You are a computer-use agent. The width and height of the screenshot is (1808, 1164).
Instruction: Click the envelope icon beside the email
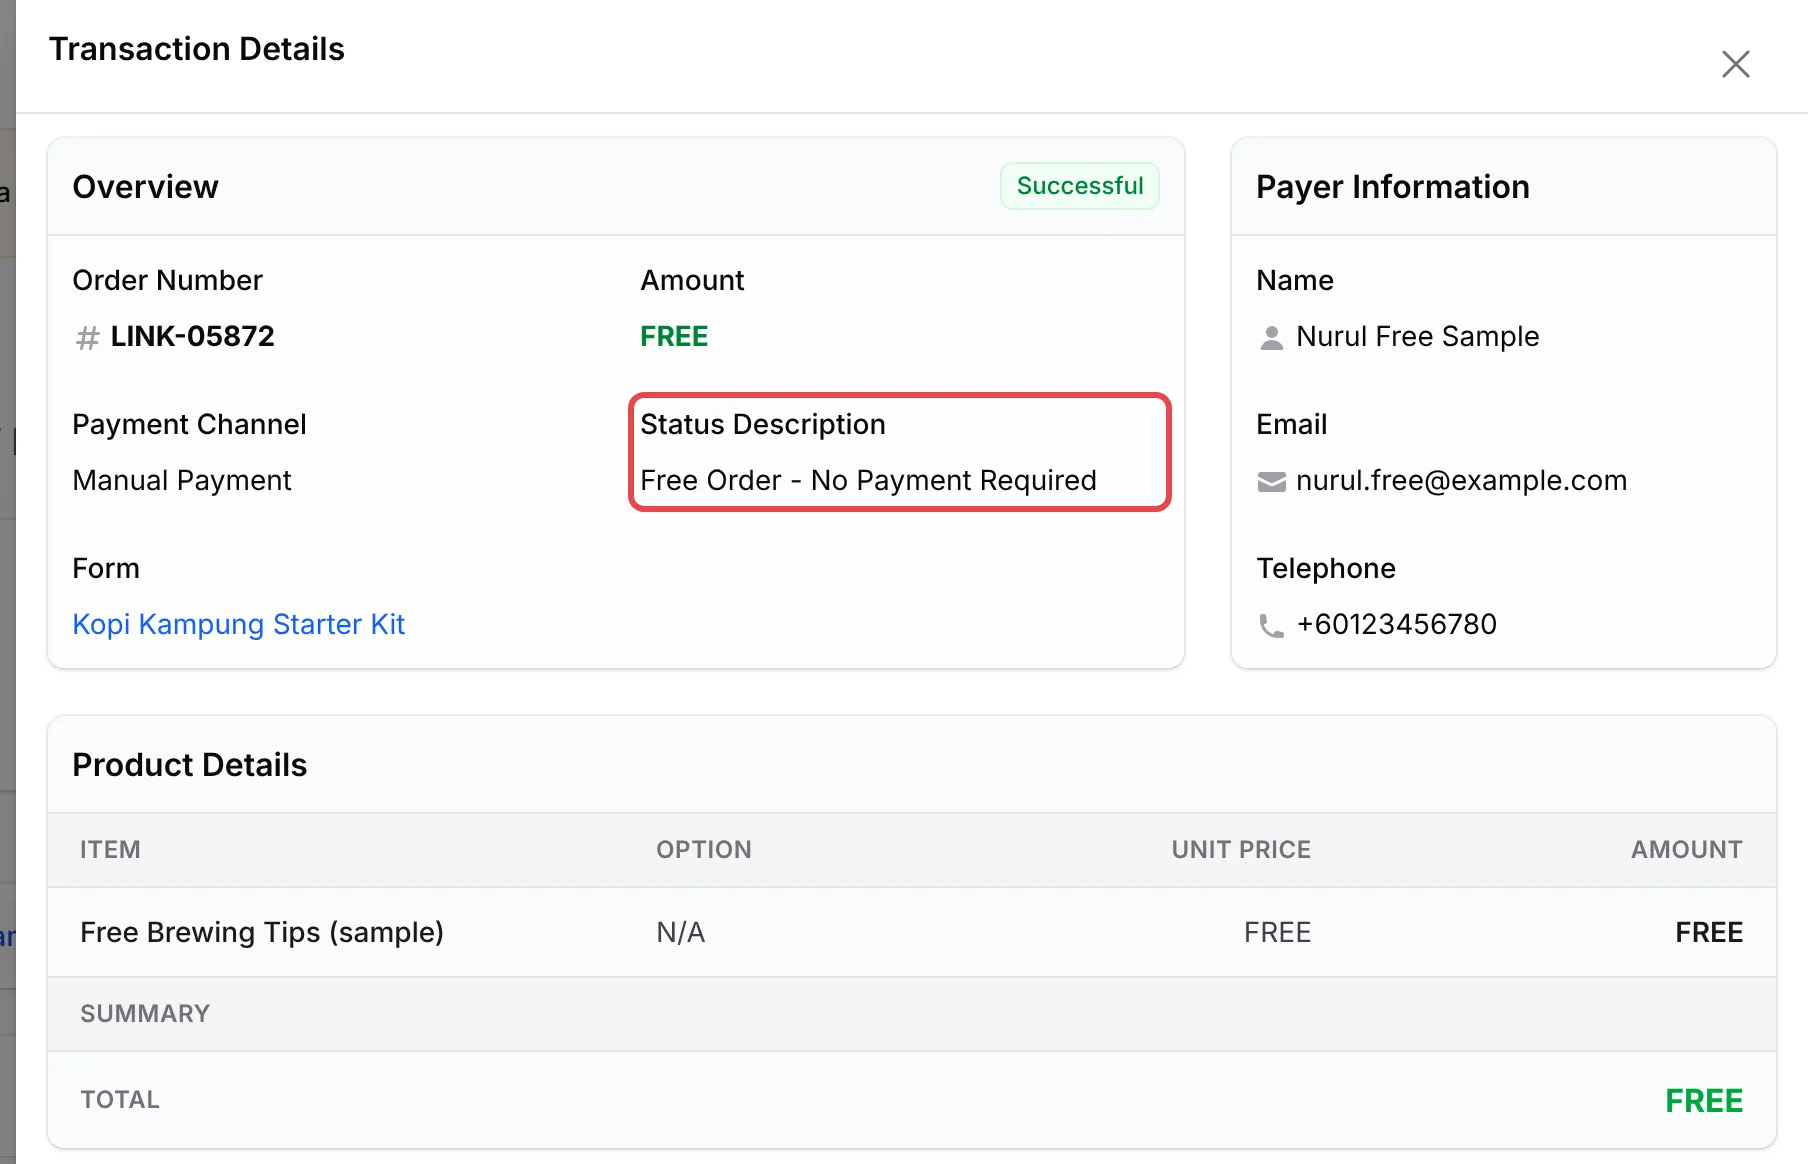tap(1271, 482)
